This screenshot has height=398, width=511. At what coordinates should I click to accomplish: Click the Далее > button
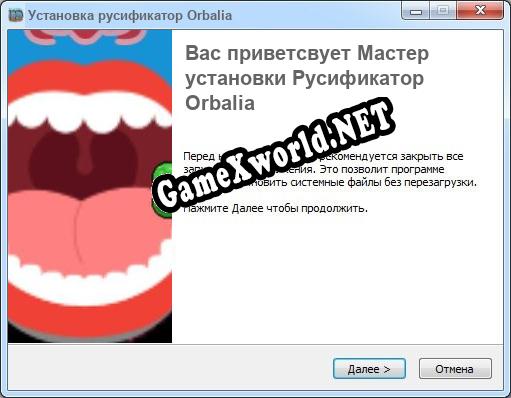coord(369,368)
